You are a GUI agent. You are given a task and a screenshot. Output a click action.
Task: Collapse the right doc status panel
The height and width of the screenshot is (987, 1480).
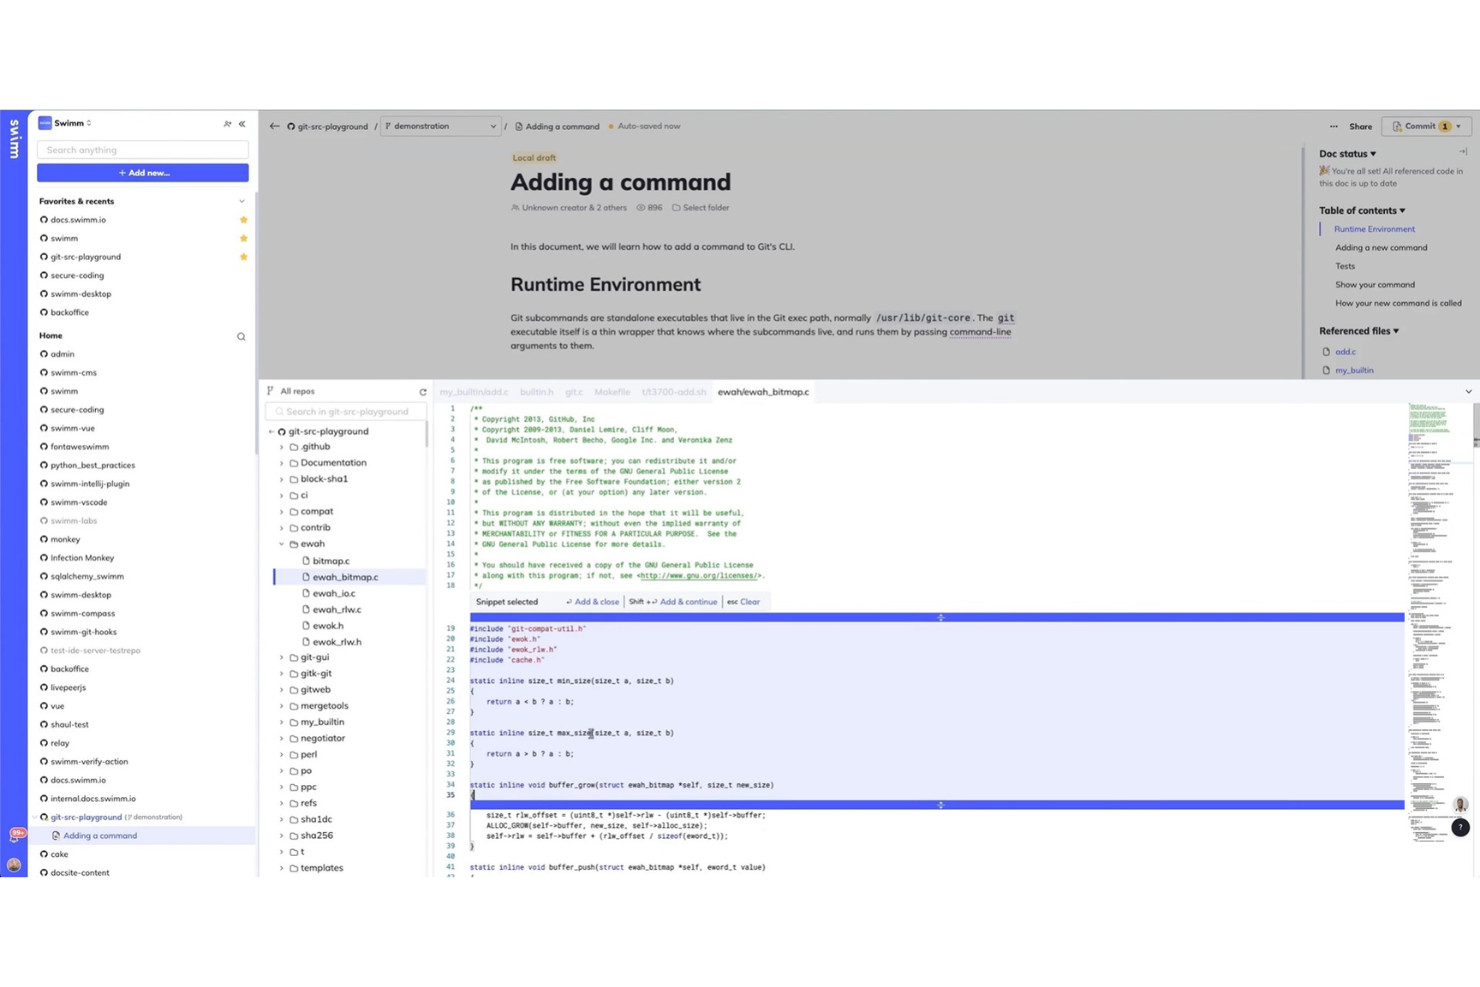tap(1462, 152)
